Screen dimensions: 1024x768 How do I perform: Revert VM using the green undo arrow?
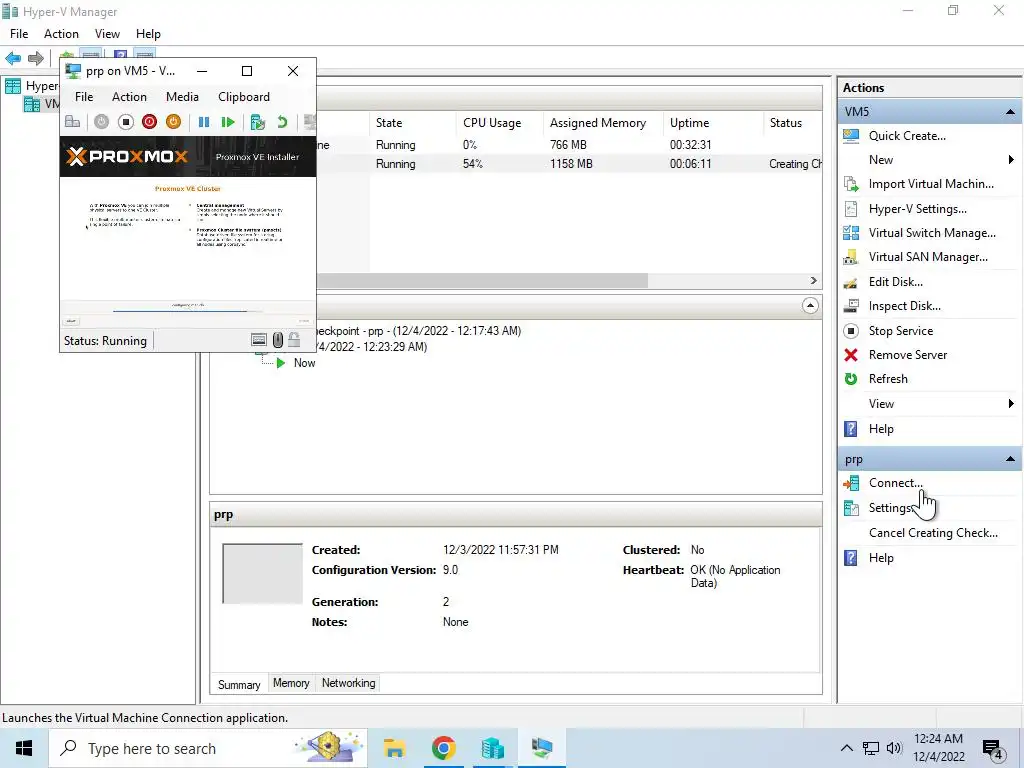click(x=282, y=122)
